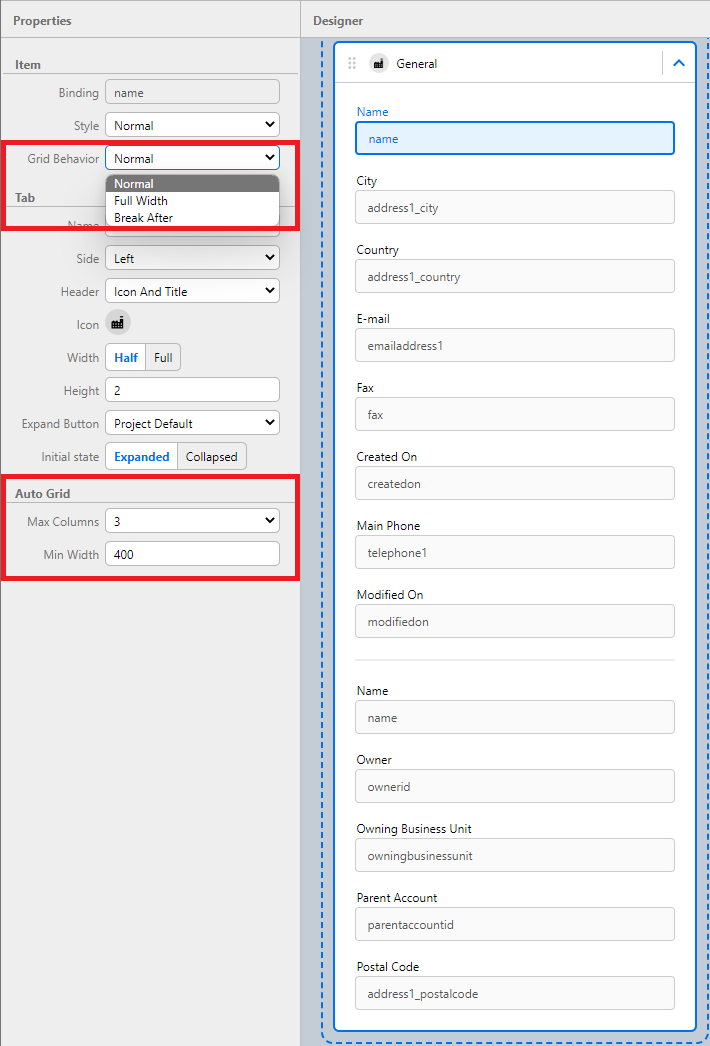The width and height of the screenshot is (710, 1046).
Task: Click the Height input field
Action: 192,390
